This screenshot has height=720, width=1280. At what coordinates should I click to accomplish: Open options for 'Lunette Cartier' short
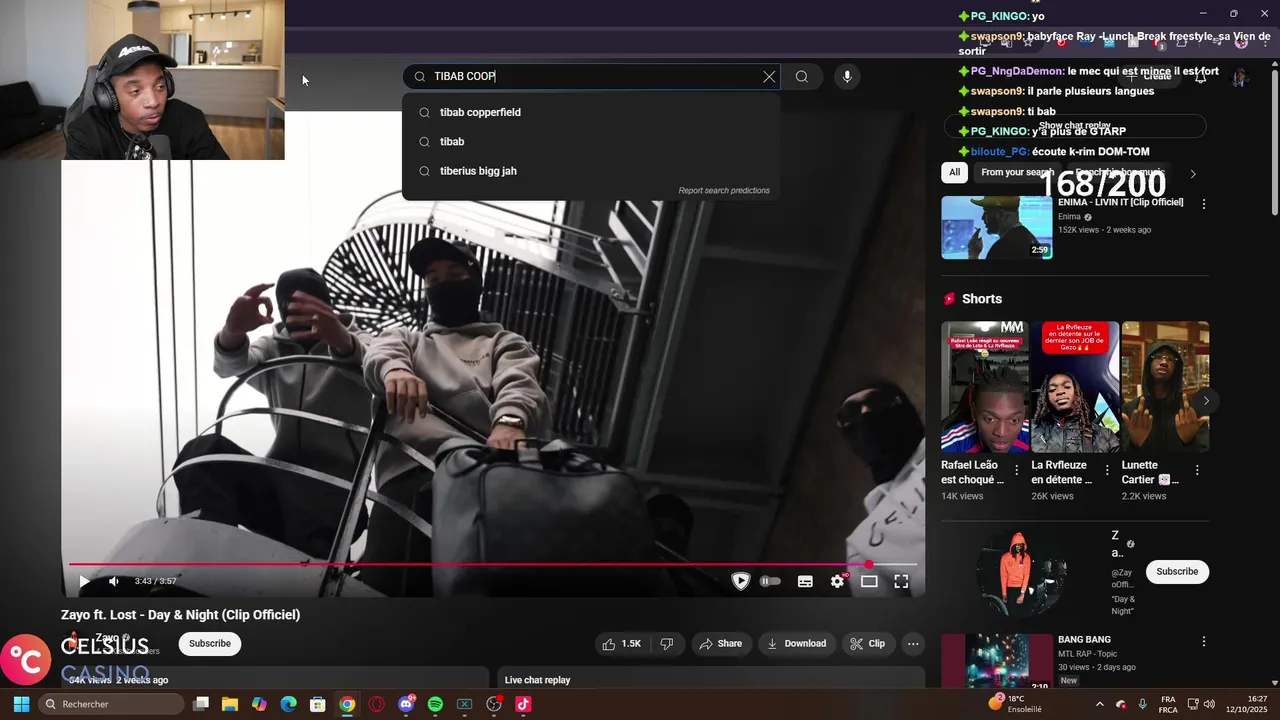1197,470
